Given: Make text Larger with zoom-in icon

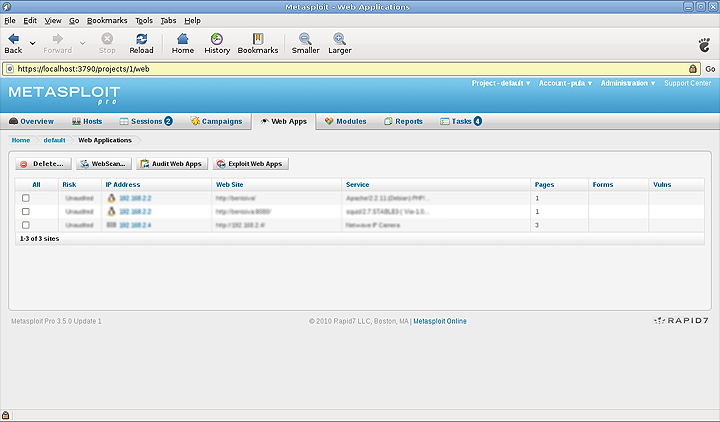Looking at the screenshot, I should (x=340, y=39).
